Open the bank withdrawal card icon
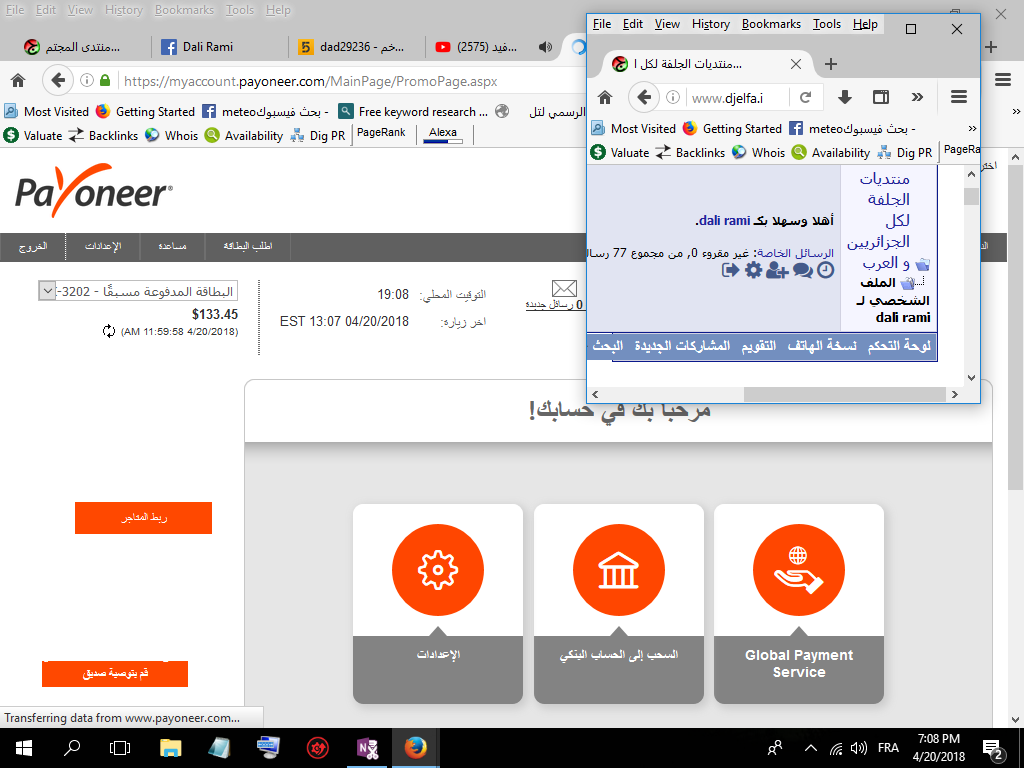This screenshot has width=1024, height=768. point(618,569)
